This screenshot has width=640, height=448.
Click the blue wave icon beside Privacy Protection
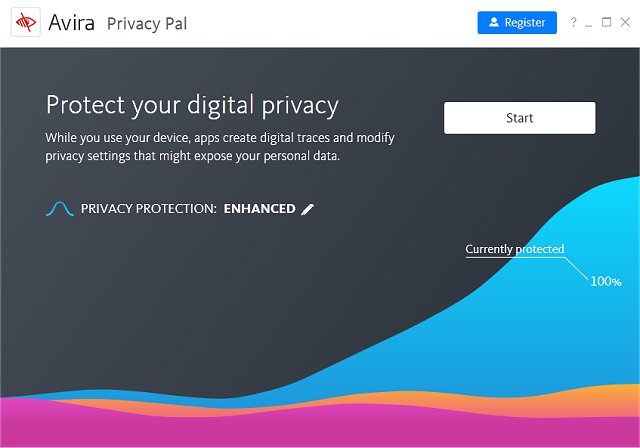point(60,209)
